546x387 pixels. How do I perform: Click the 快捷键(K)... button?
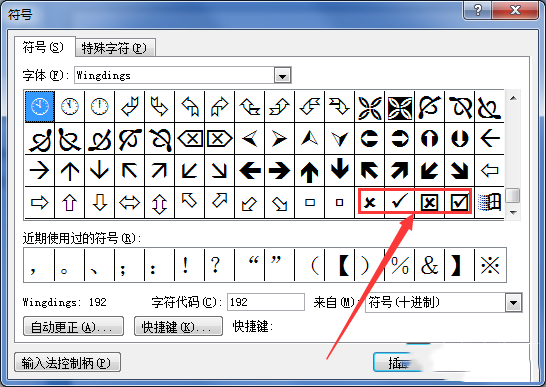tap(178, 326)
